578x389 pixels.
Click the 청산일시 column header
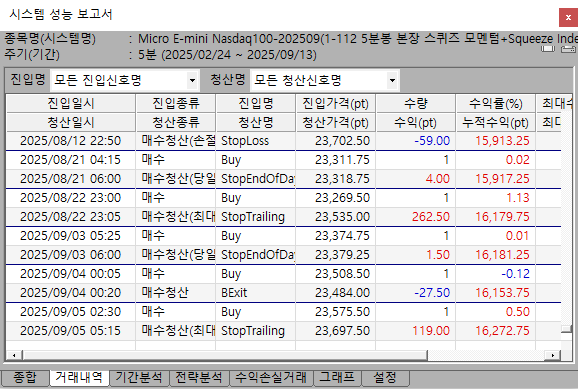(x=71, y=122)
